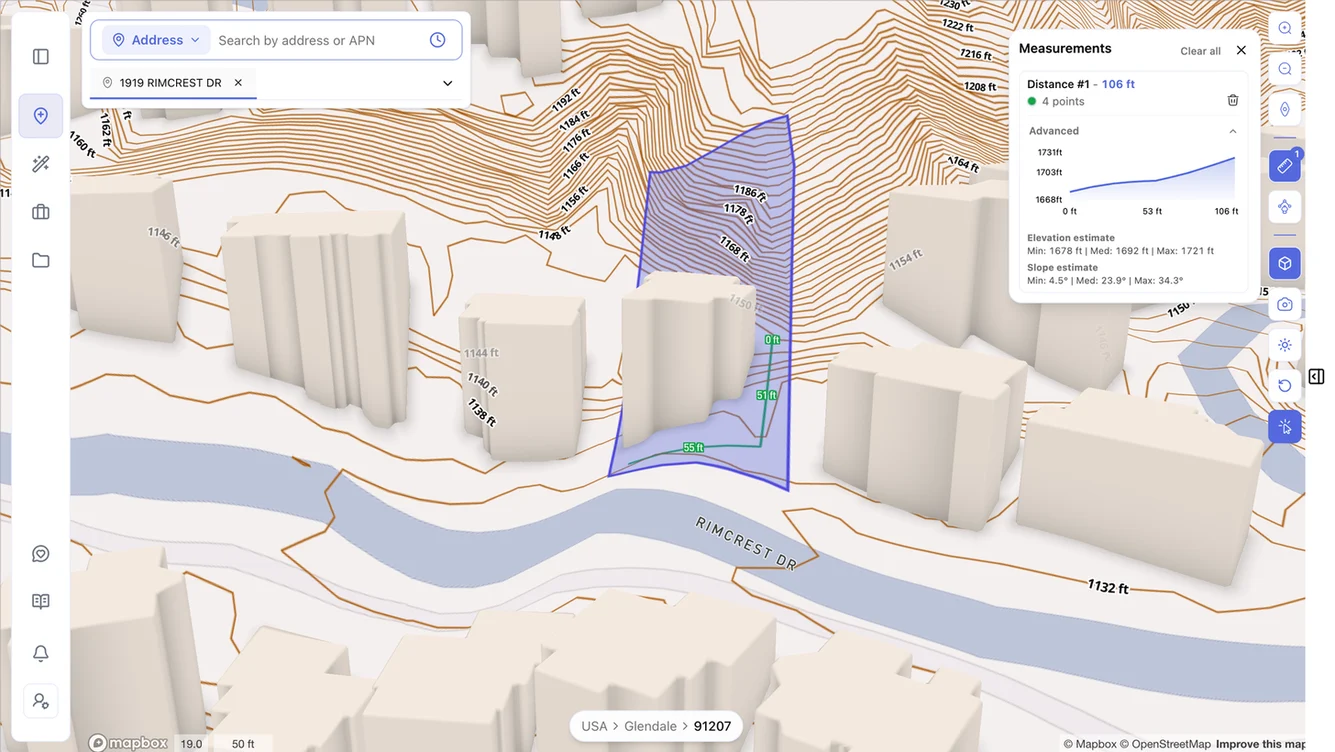Image resolution: width=1335 pixels, height=752 pixels.
Task: Open the notifications bell
Action: [41, 653]
